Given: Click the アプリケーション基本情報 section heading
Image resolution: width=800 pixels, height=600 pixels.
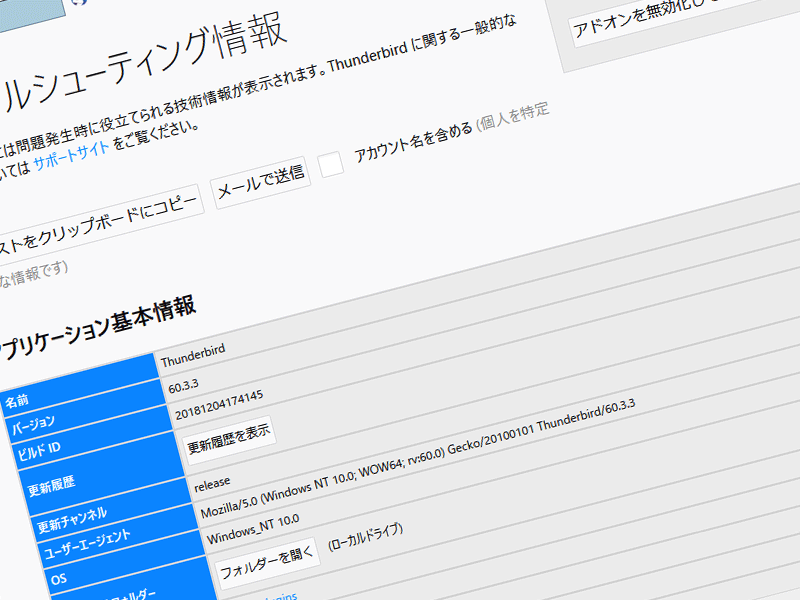Looking at the screenshot, I should tap(96, 328).
